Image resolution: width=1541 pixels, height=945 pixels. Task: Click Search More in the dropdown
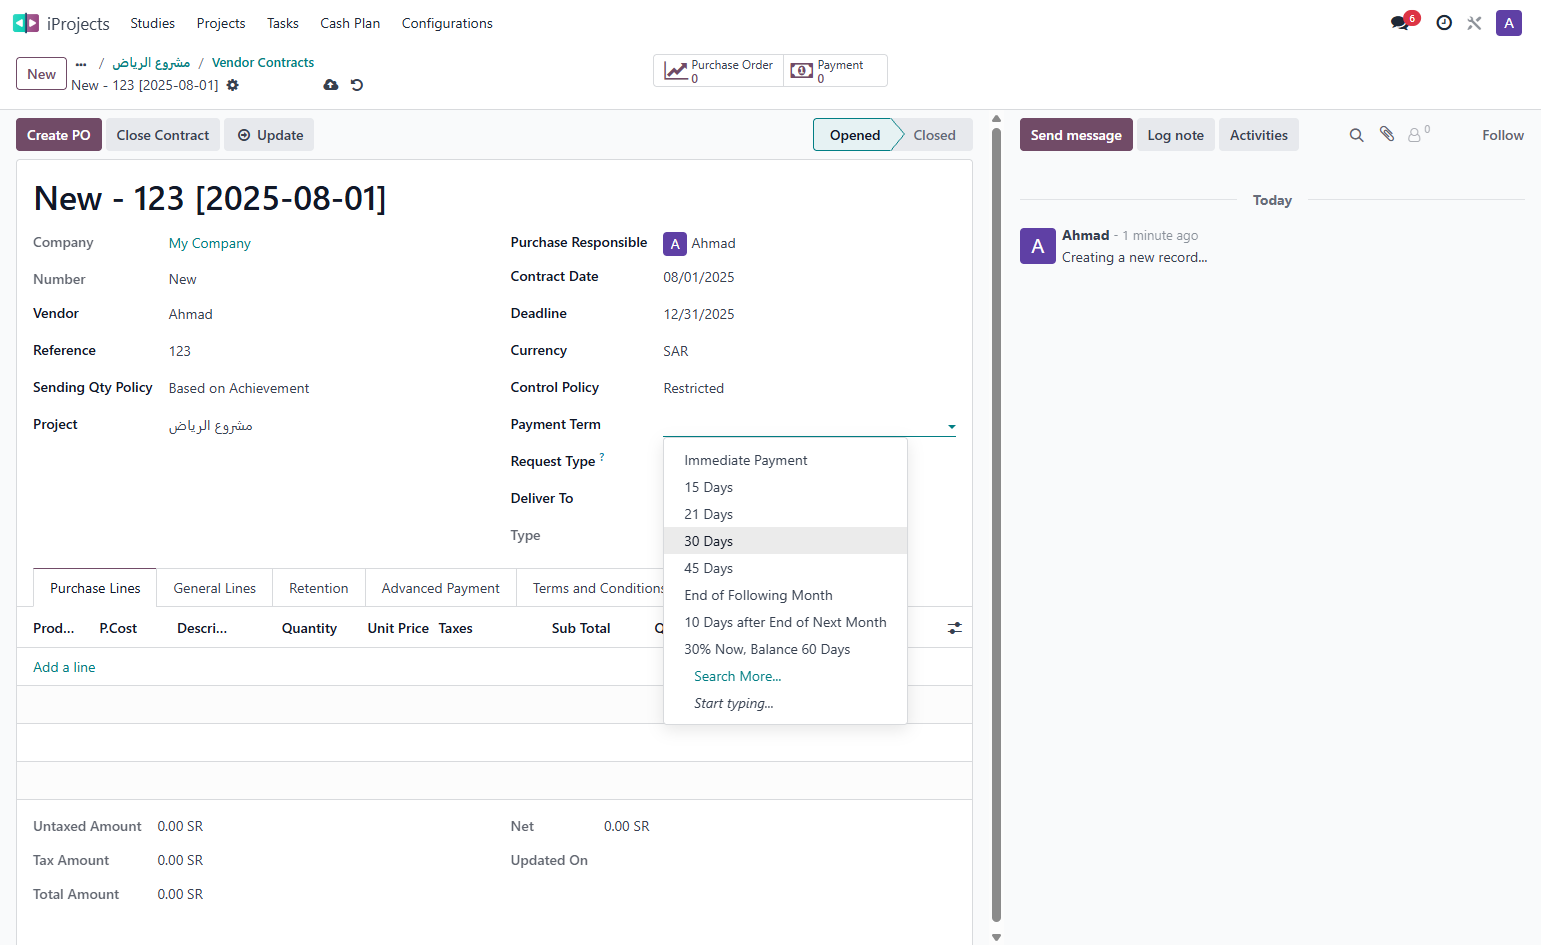(x=785, y=676)
